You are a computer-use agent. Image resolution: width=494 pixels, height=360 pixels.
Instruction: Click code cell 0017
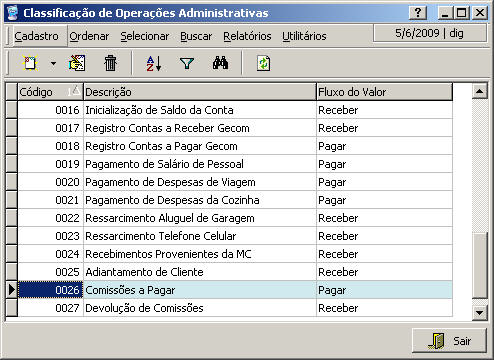50,128
